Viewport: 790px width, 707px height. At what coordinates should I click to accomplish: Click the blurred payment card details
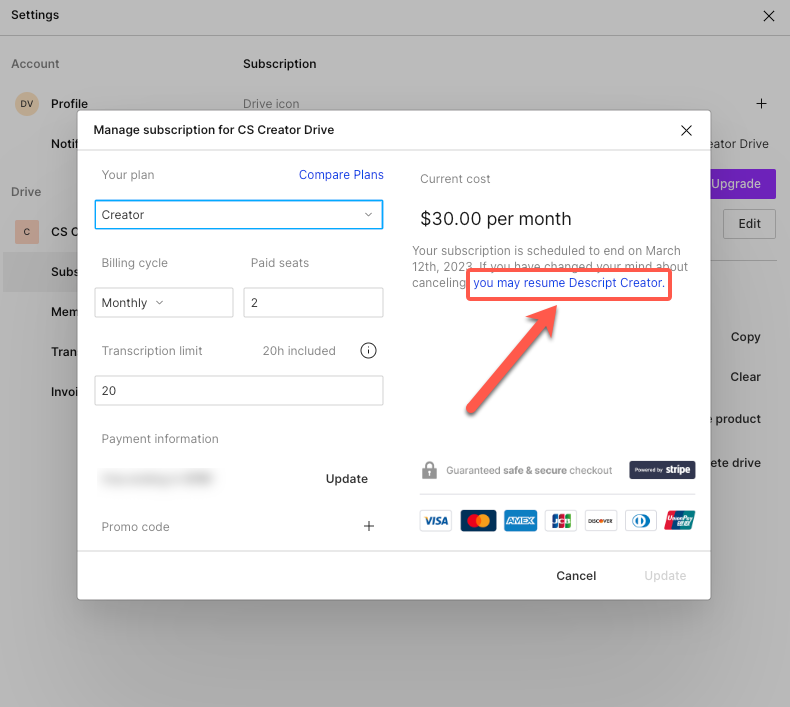coord(157,478)
